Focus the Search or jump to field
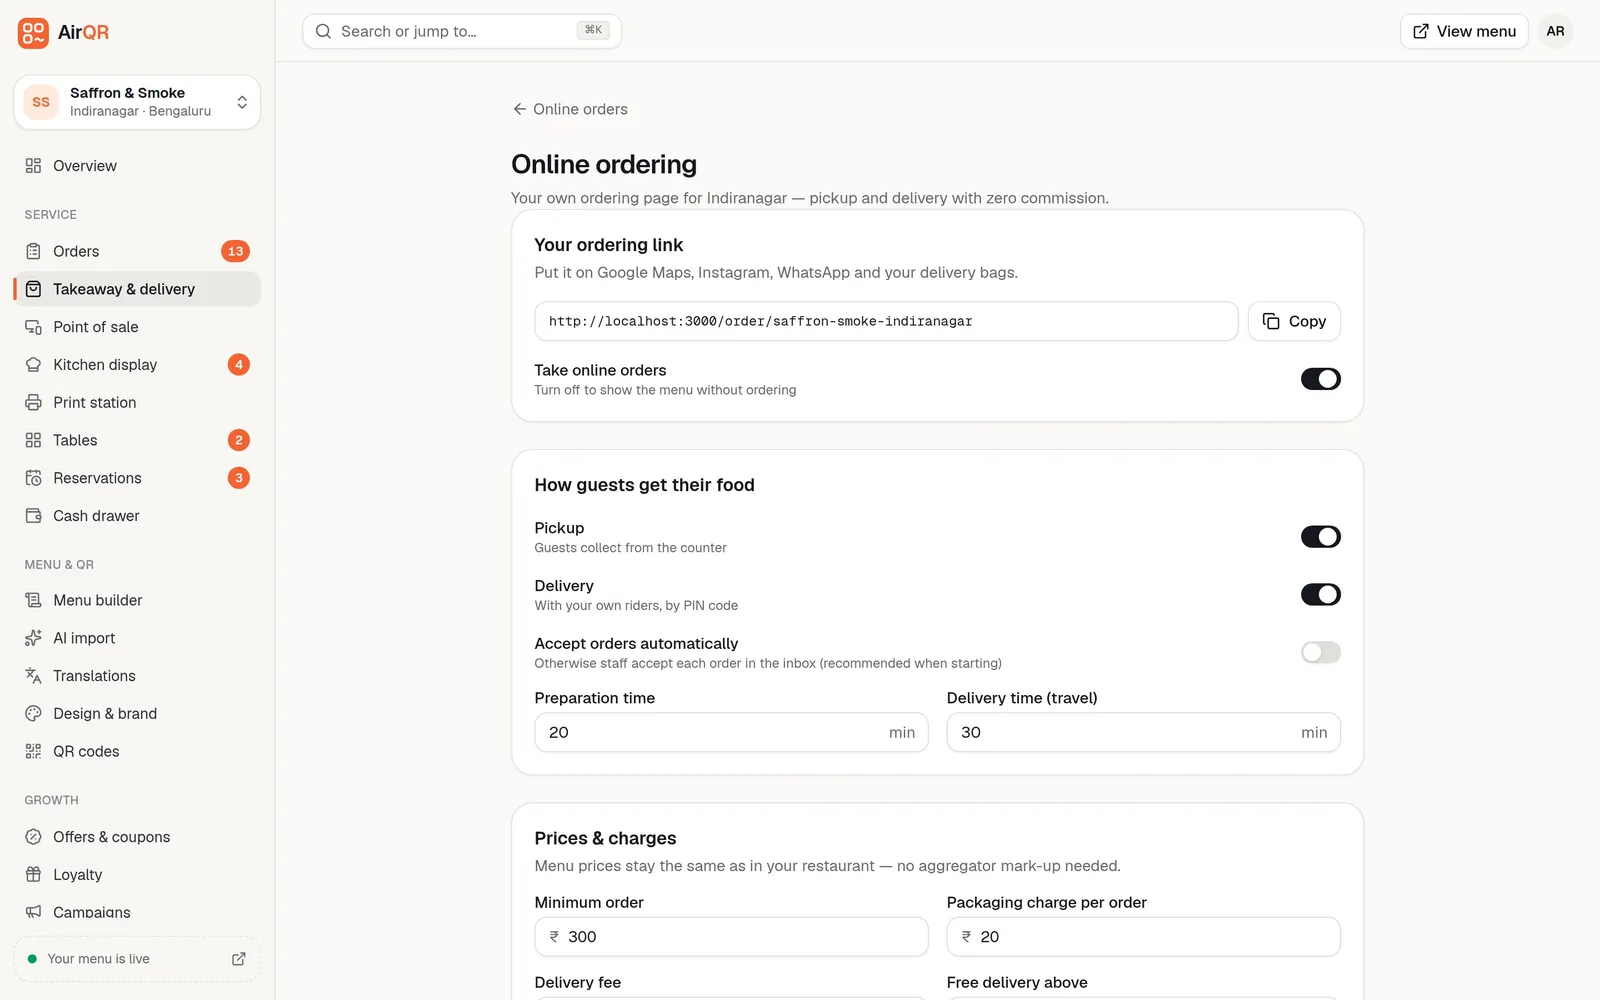The width and height of the screenshot is (1600, 1000). [x=462, y=31]
